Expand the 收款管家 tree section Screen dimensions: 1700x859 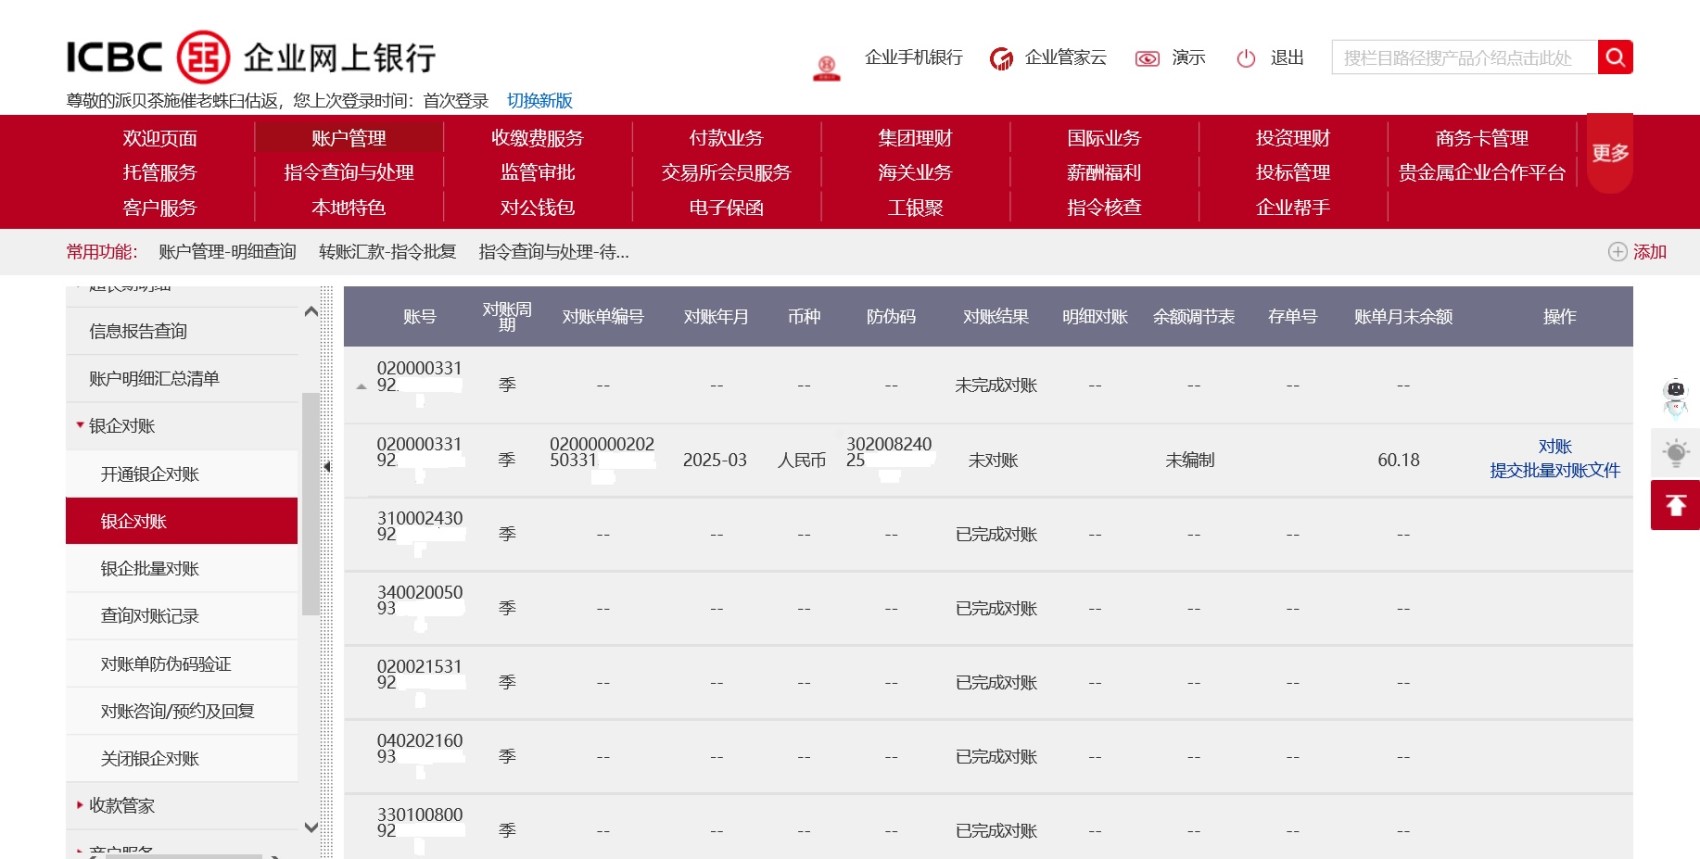[80, 805]
